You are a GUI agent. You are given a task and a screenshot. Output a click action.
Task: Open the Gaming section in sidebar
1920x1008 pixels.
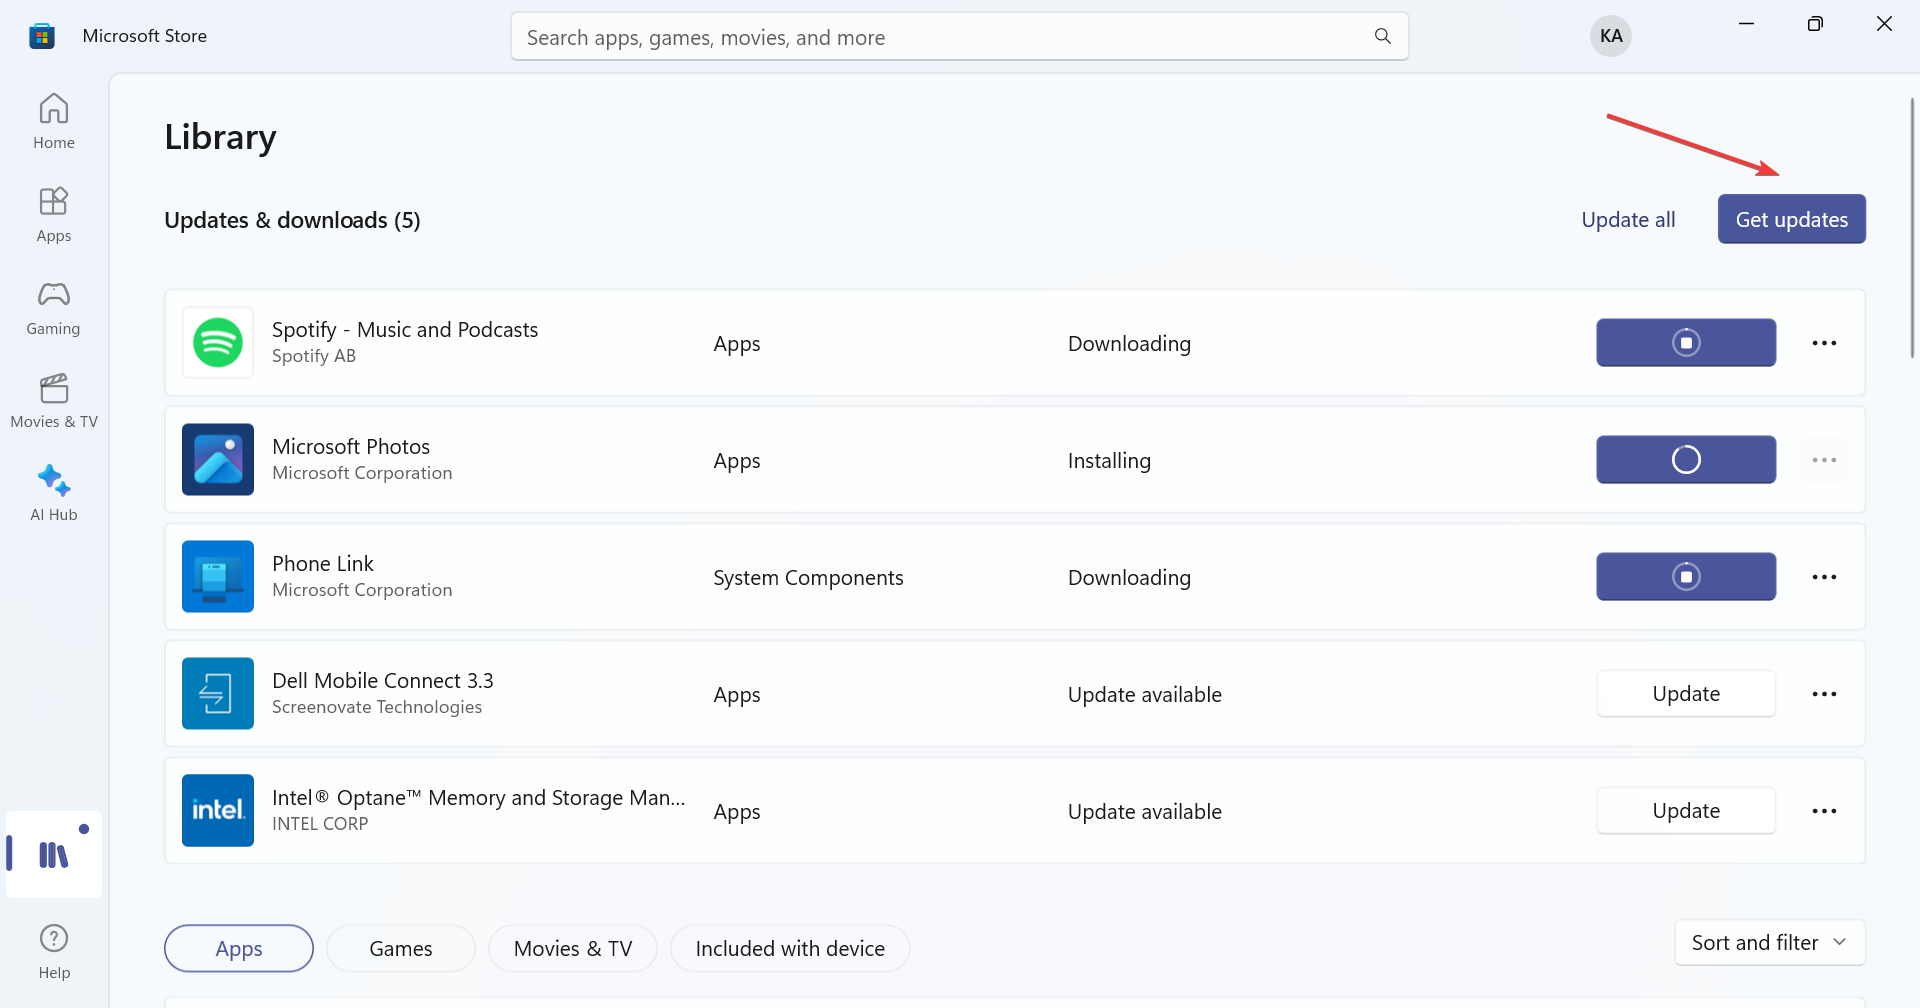click(x=54, y=308)
